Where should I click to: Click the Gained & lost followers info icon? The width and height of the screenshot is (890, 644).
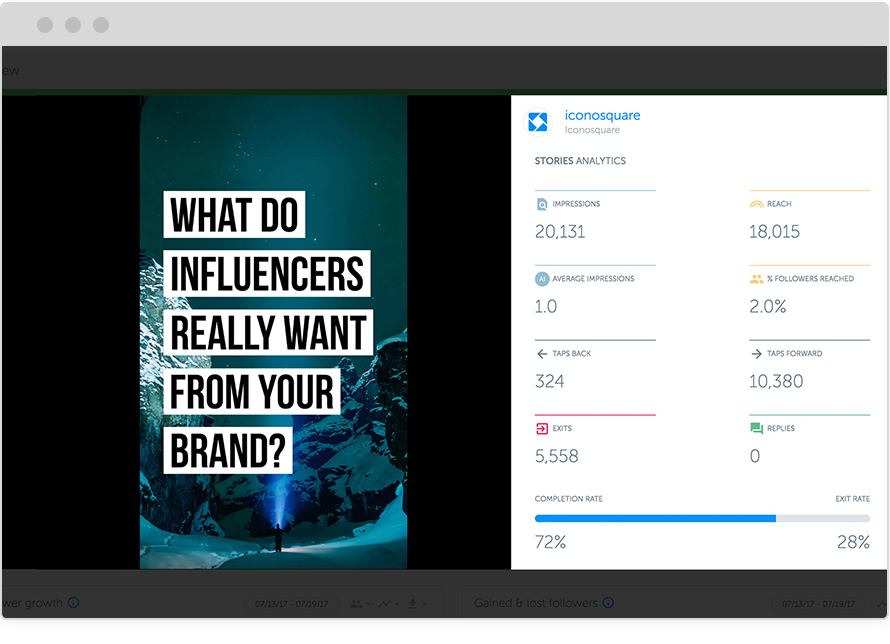pyautogui.click(x=608, y=603)
